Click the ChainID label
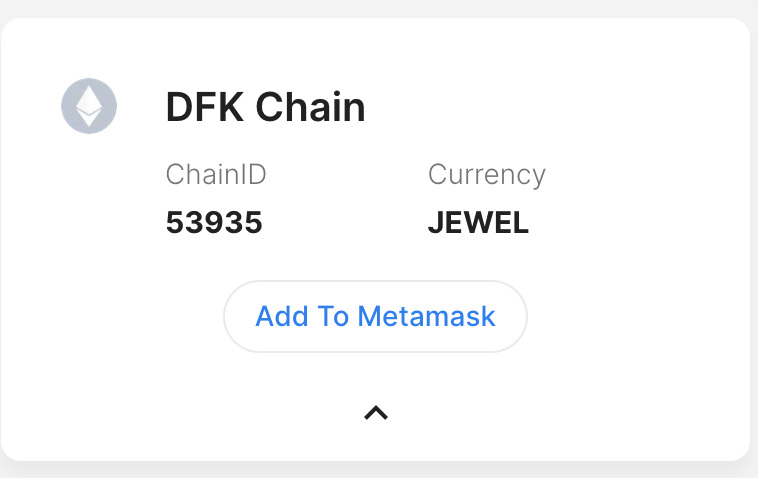The height and width of the screenshot is (478, 758). tap(216, 174)
